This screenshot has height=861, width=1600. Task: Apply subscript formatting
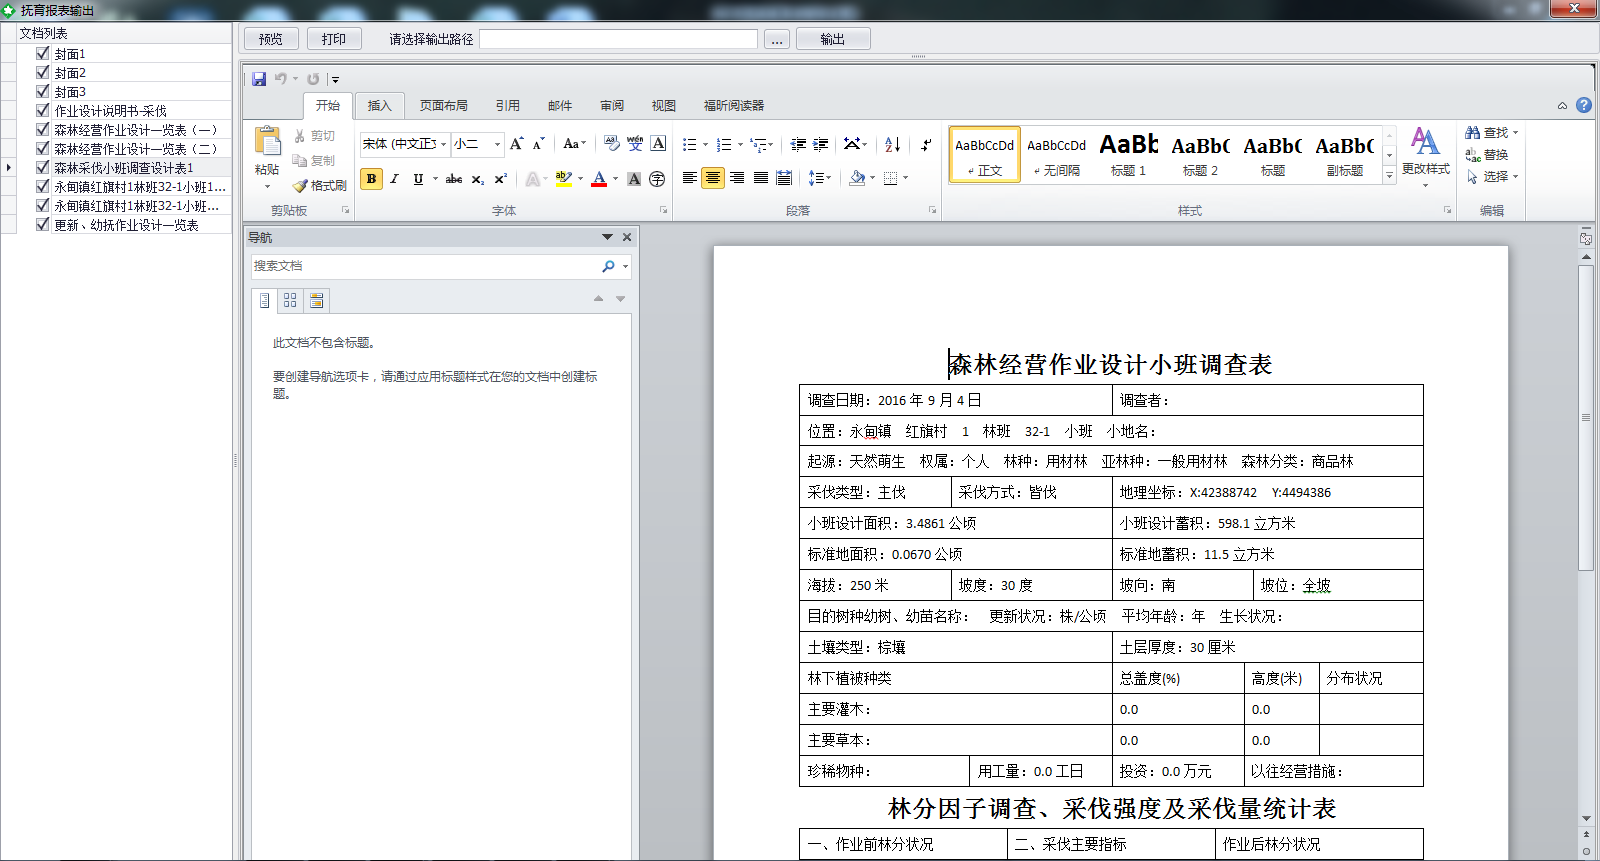point(478,179)
